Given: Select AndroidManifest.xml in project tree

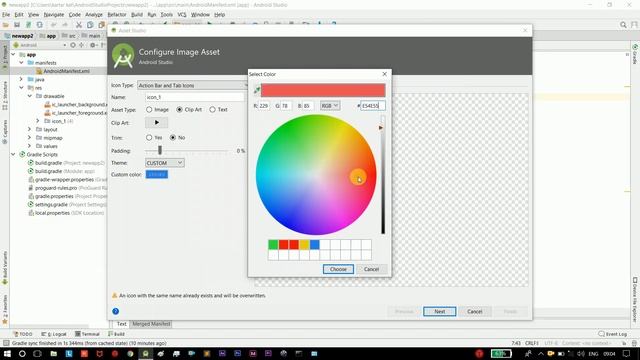Looking at the screenshot, I should tap(66, 71).
